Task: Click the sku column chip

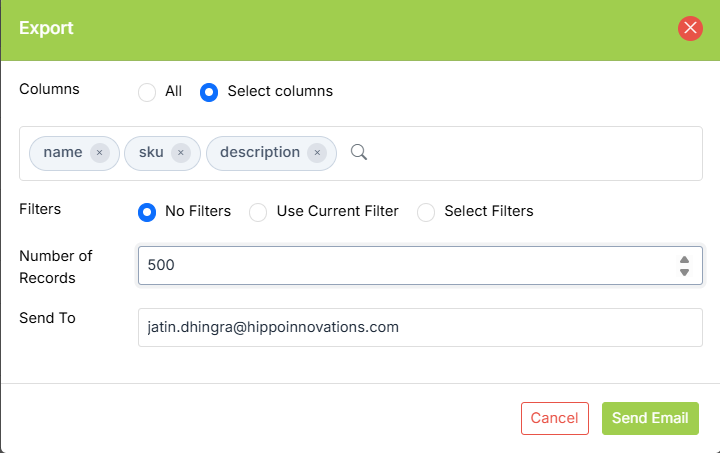Action: coord(152,153)
